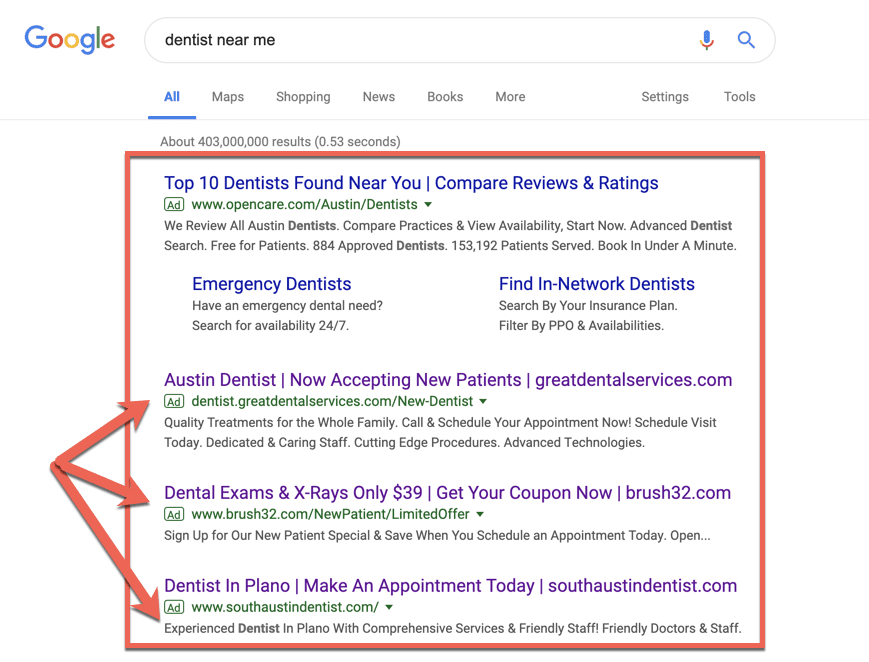Open the Emergency Dentists sitelink

(x=272, y=284)
